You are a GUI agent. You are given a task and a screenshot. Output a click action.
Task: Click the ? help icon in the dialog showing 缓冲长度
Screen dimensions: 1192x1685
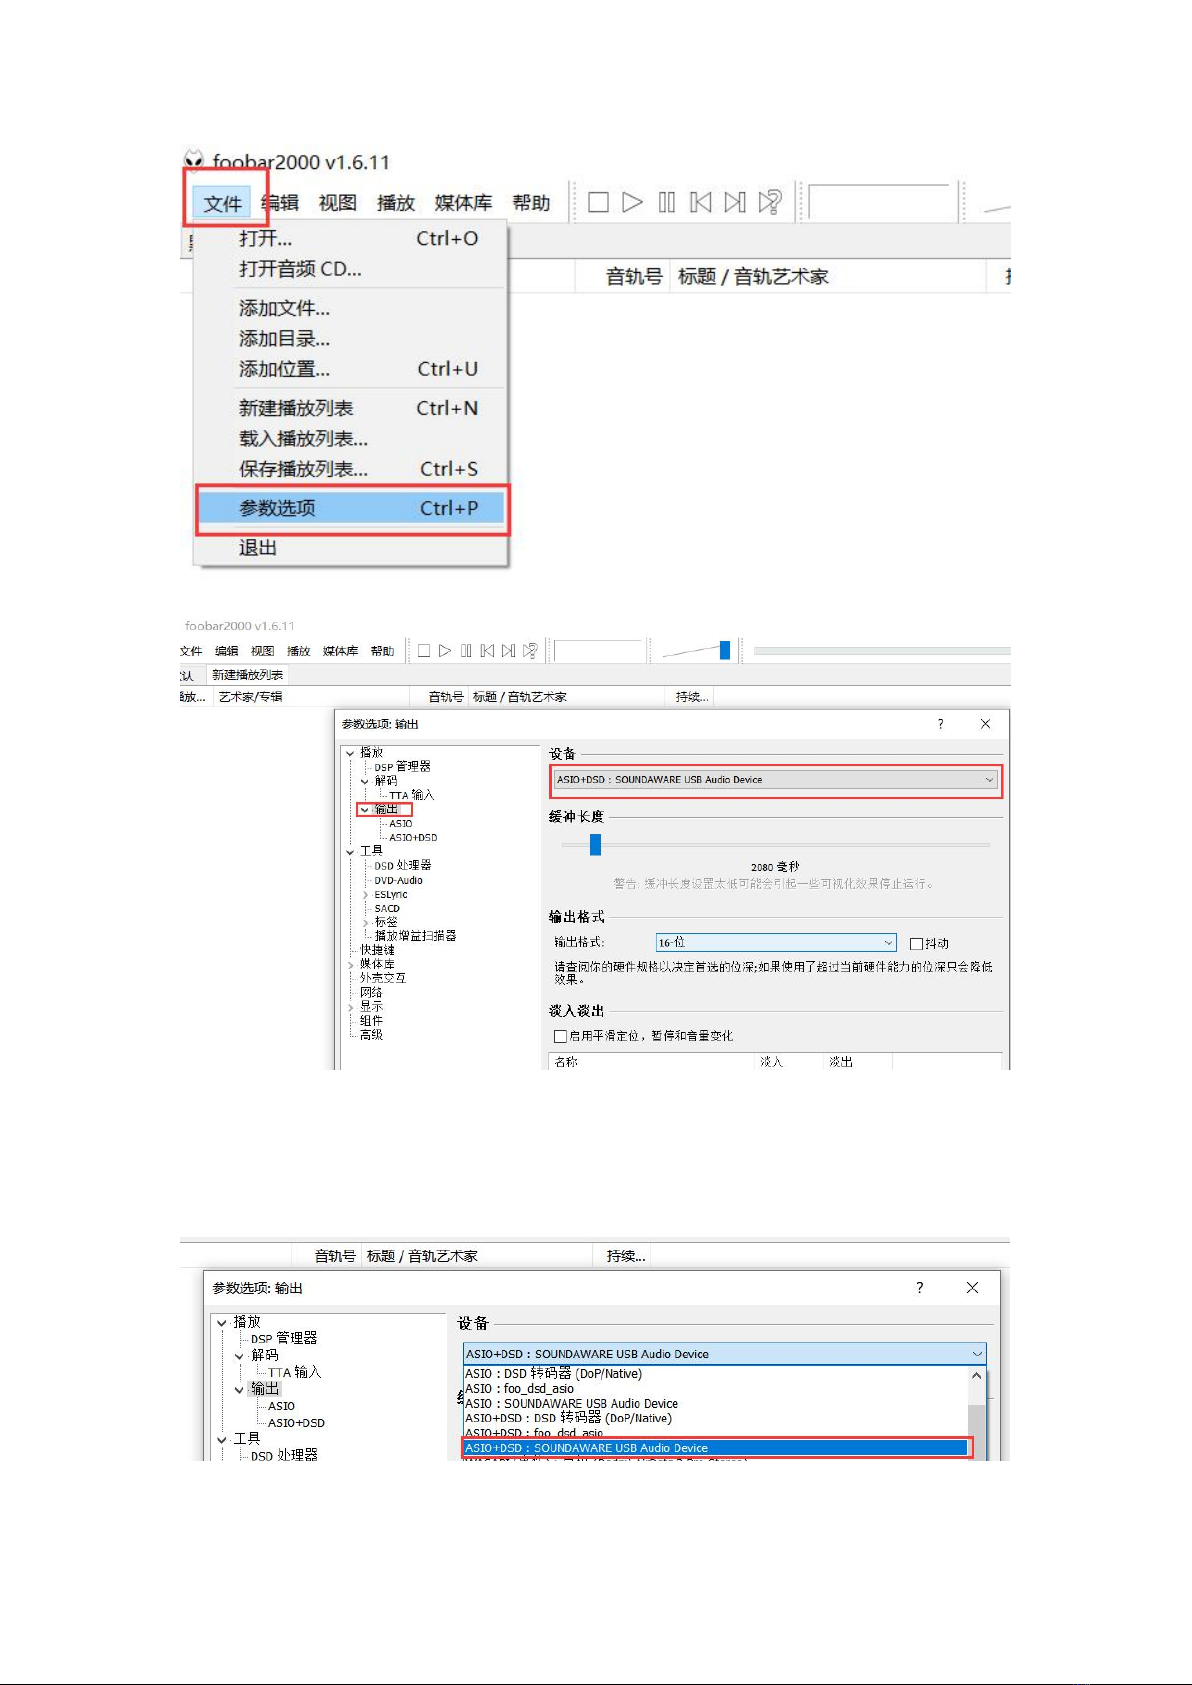940,724
